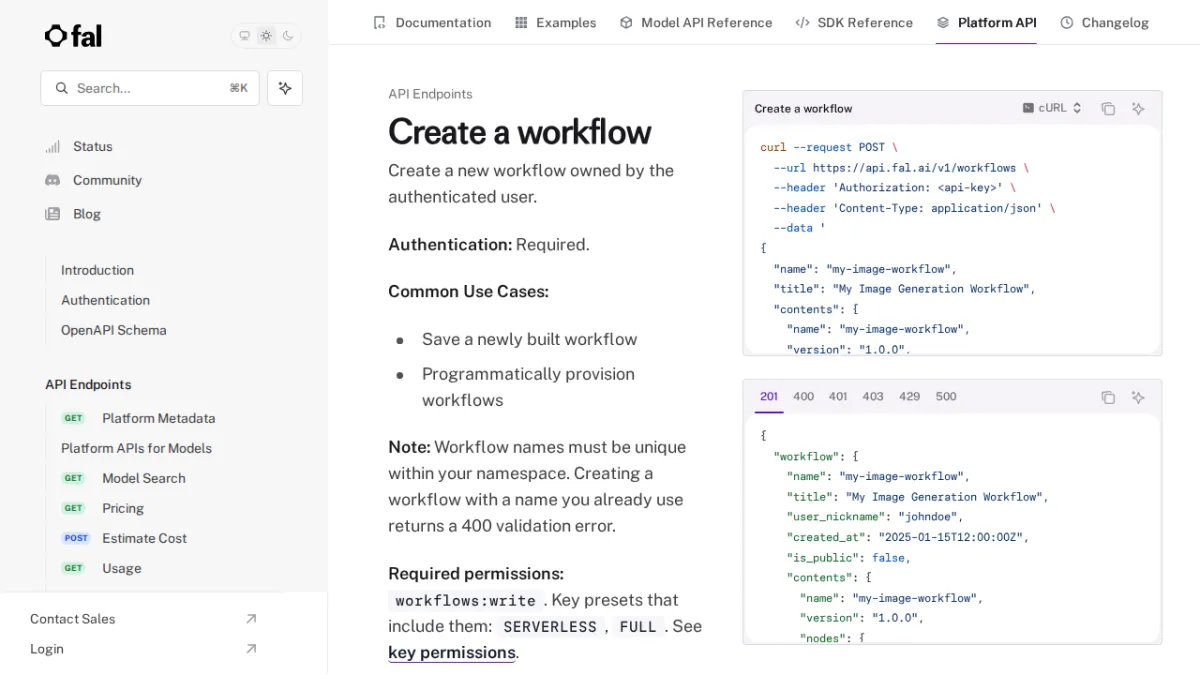Select Platform APIs for Models group

click(136, 448)
